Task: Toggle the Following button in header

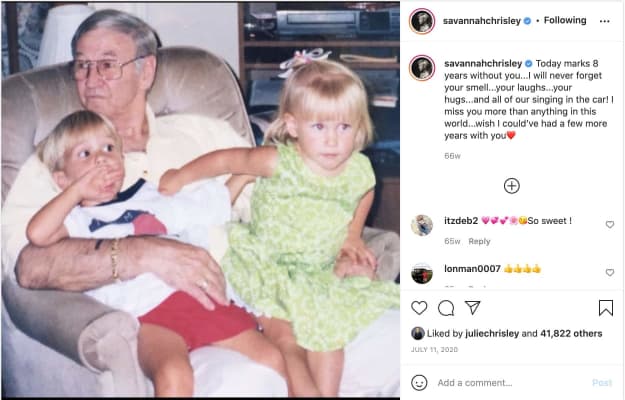Action: (565, 20)
